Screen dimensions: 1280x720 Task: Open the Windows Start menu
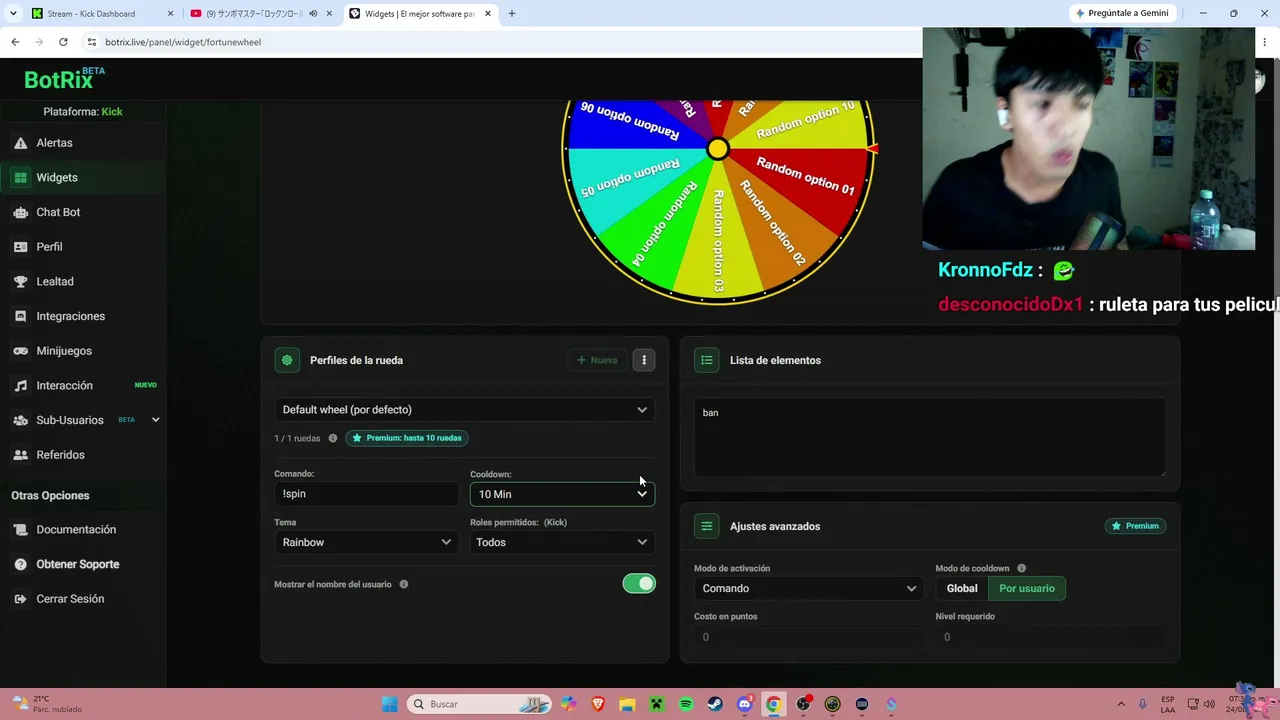coord(390,704)
